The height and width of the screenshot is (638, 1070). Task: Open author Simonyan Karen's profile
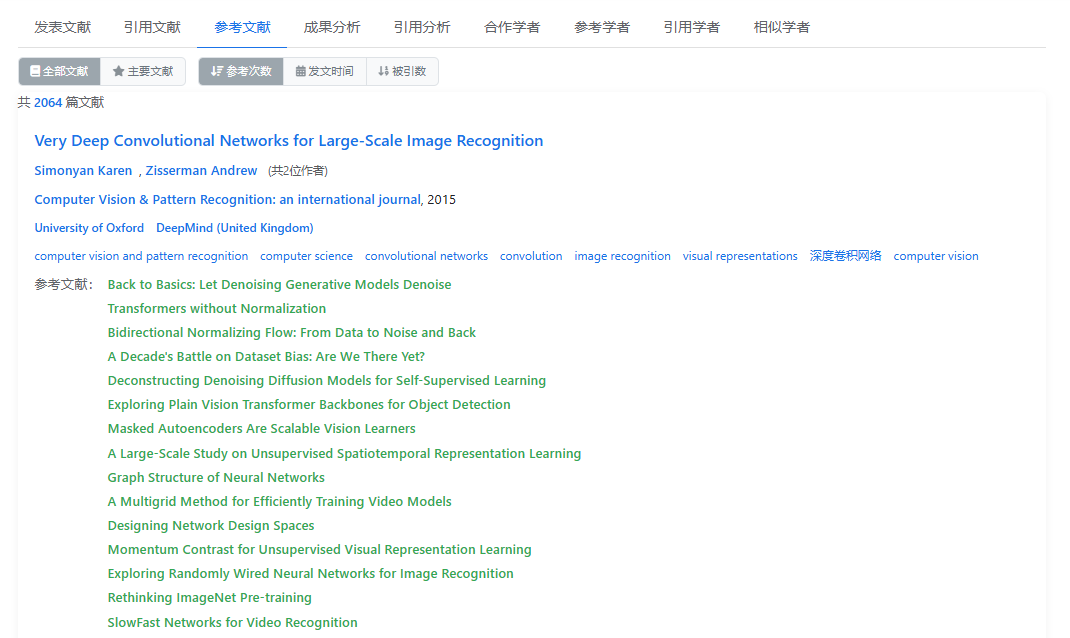[x=83, y=171]
